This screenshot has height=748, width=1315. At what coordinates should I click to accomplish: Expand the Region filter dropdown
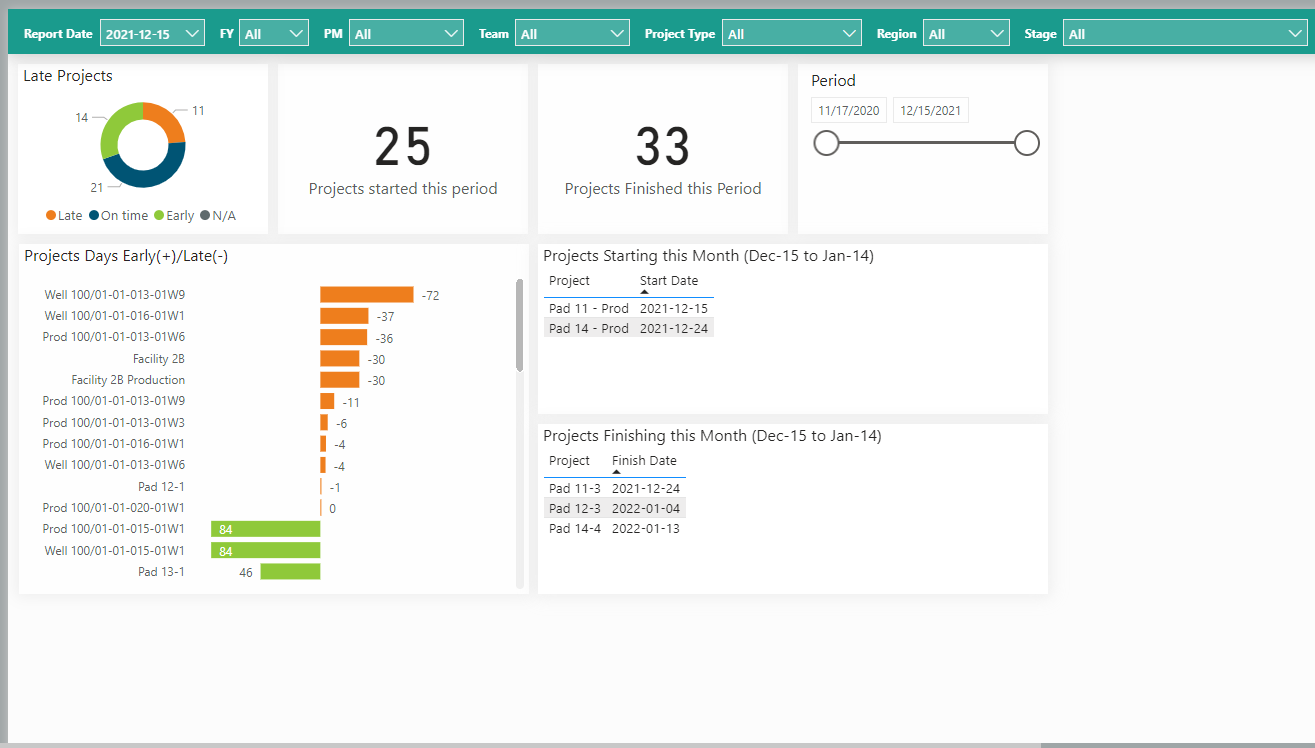965,34
